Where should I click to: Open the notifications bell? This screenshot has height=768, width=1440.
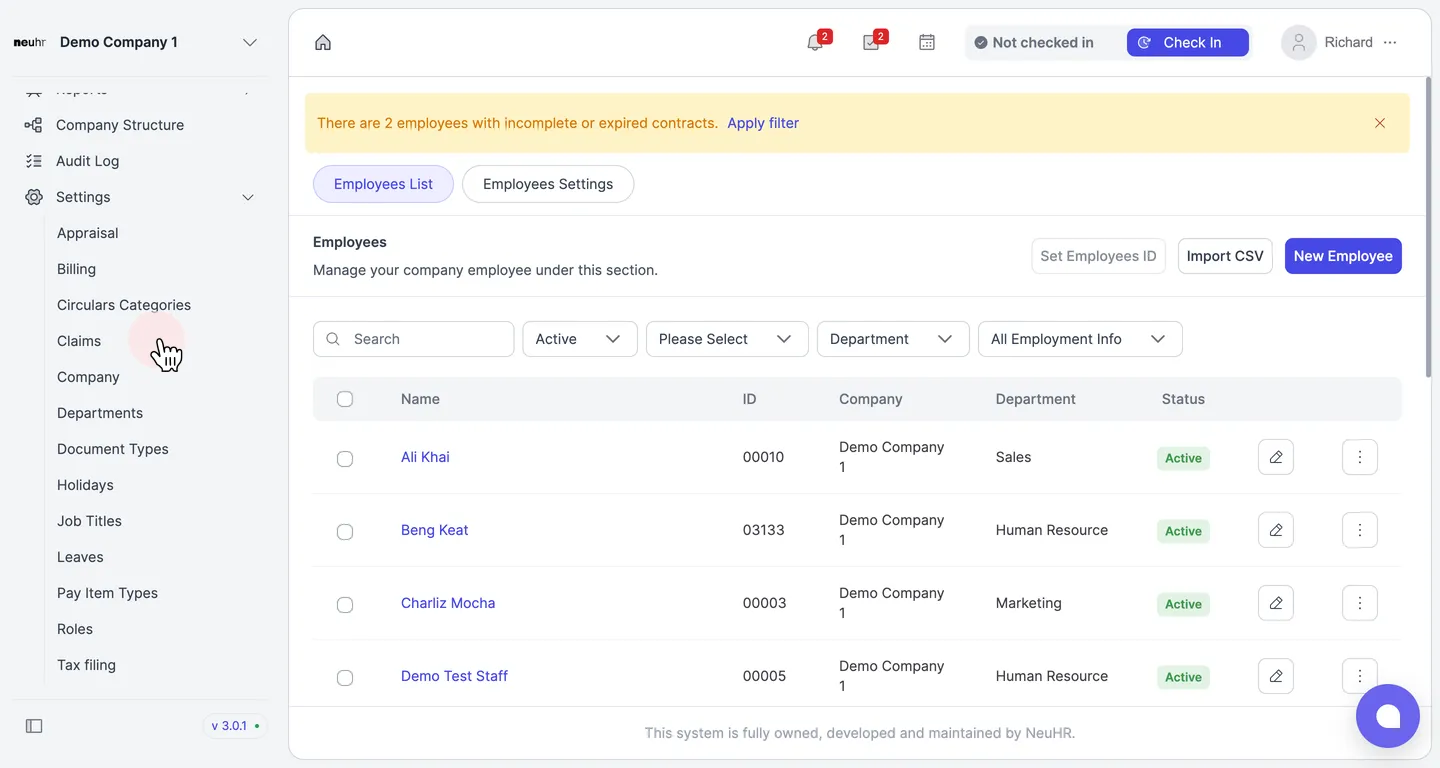tap(815, 42)
